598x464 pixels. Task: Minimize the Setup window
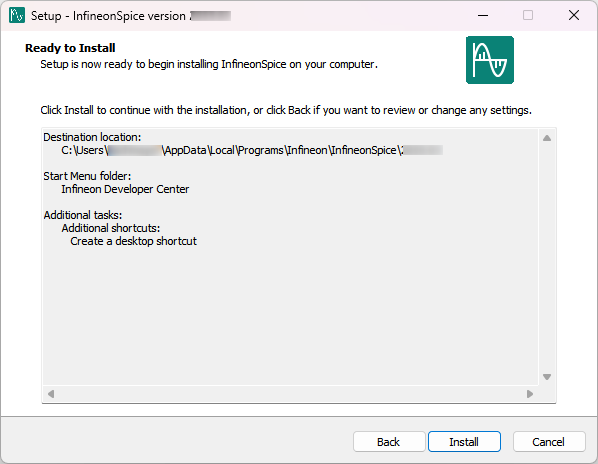point(483,16)
